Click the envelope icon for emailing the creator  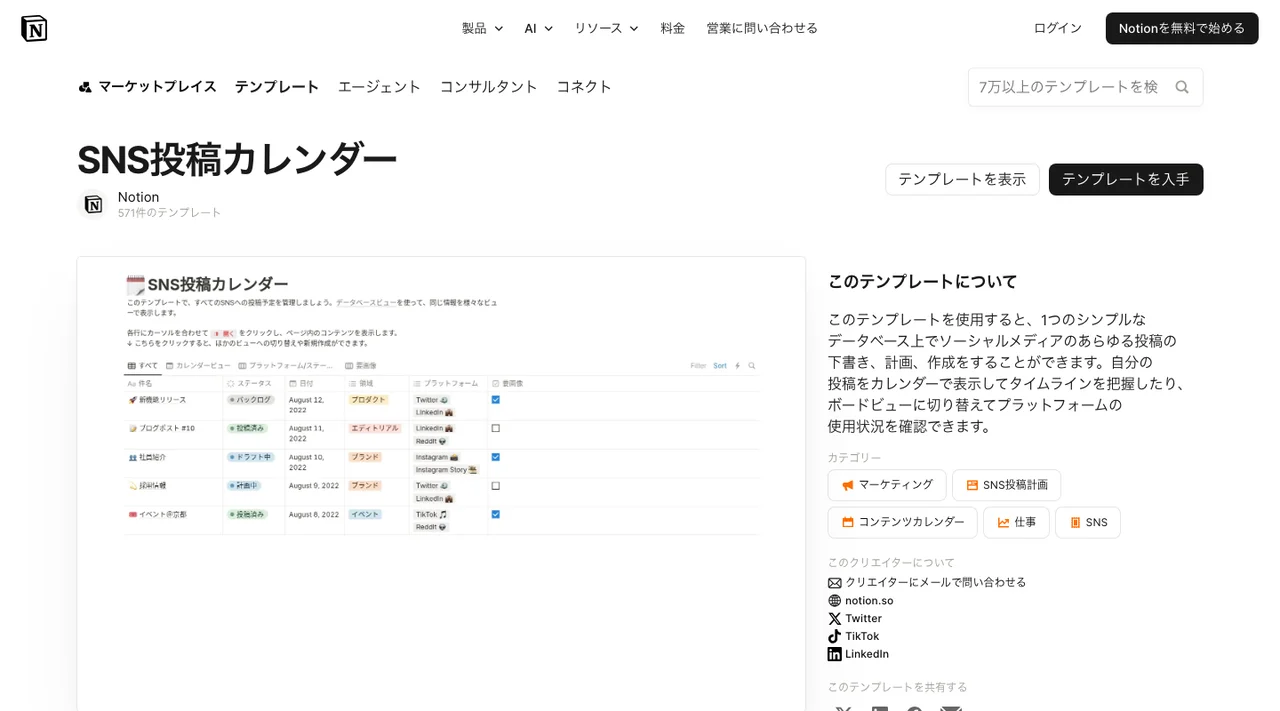pos(834,583)
